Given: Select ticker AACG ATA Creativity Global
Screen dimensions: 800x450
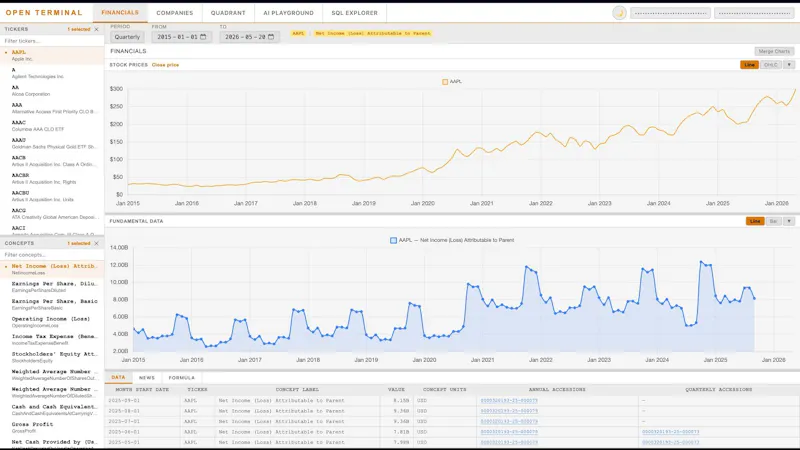Looking at the screenshot, I should pyautogui.click(x=52, y=214).
